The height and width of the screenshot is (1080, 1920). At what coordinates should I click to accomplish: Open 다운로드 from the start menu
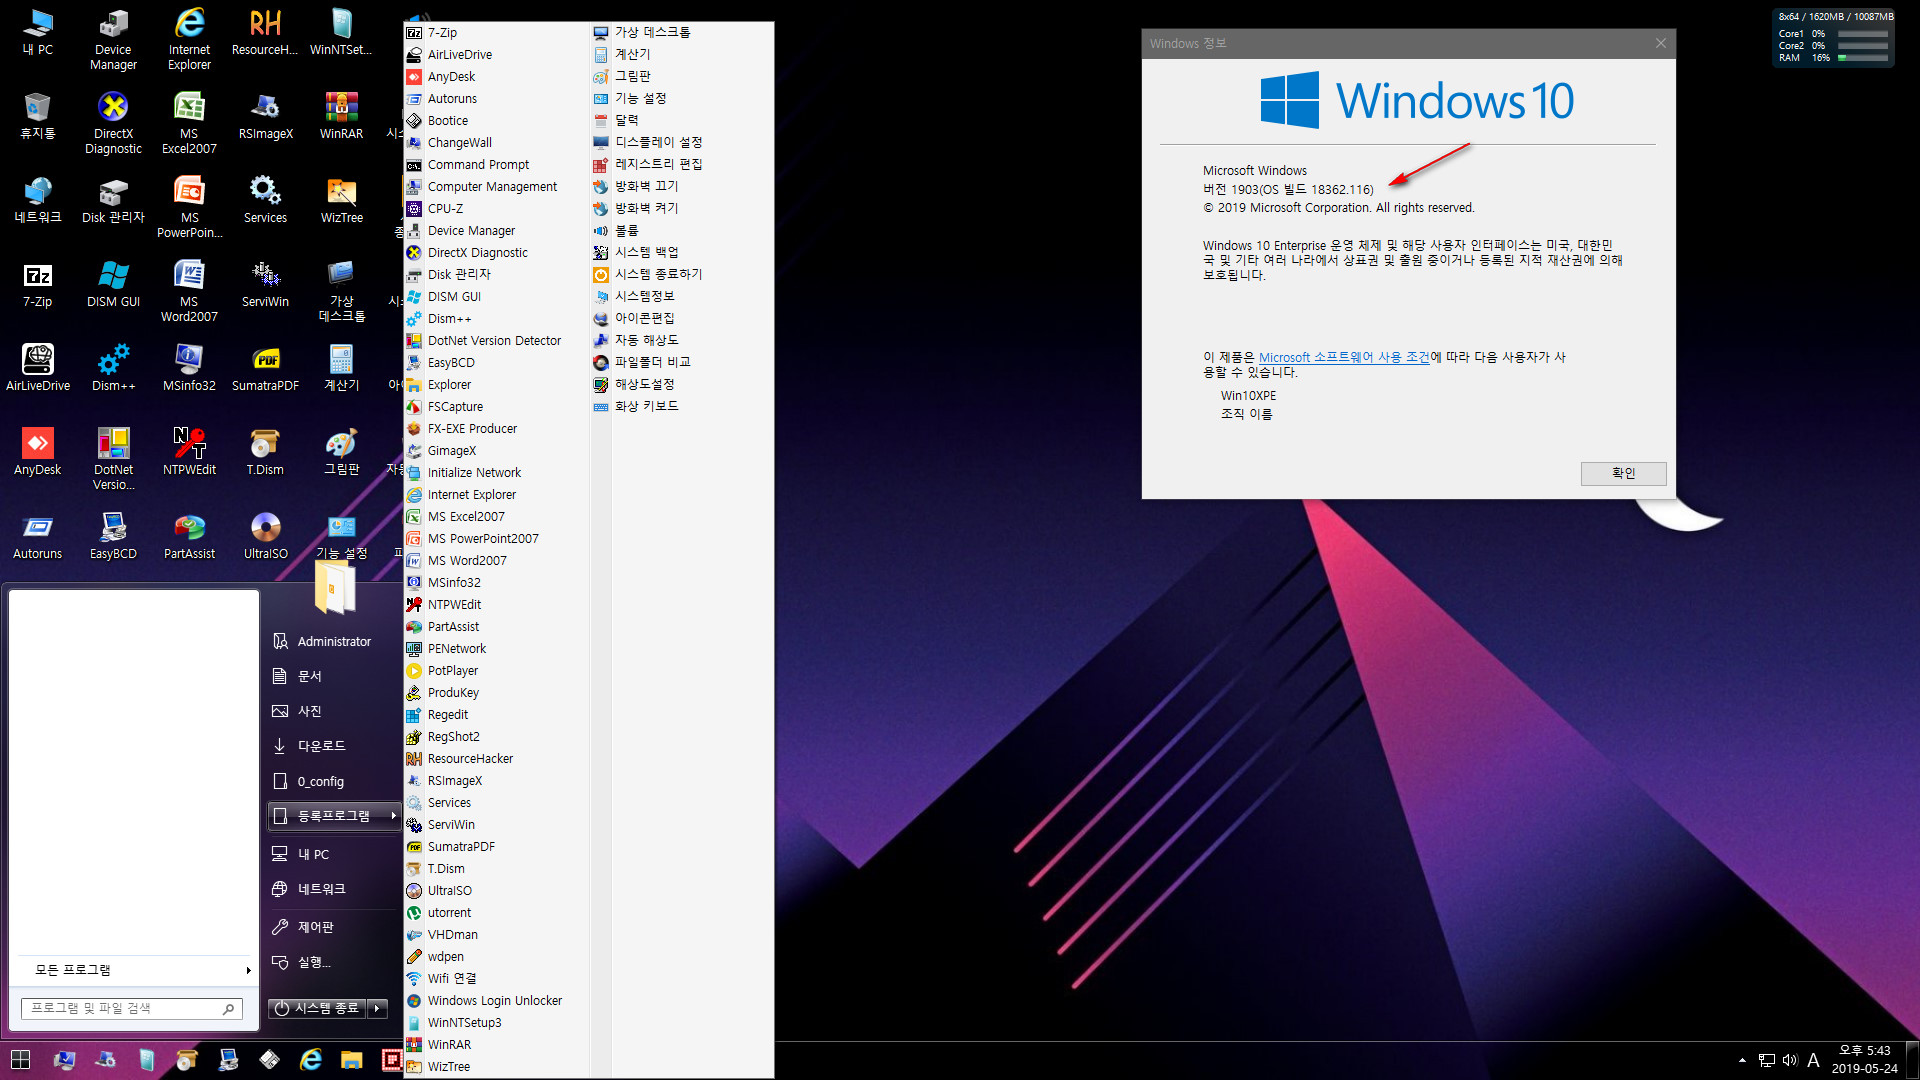click(334, 746)
